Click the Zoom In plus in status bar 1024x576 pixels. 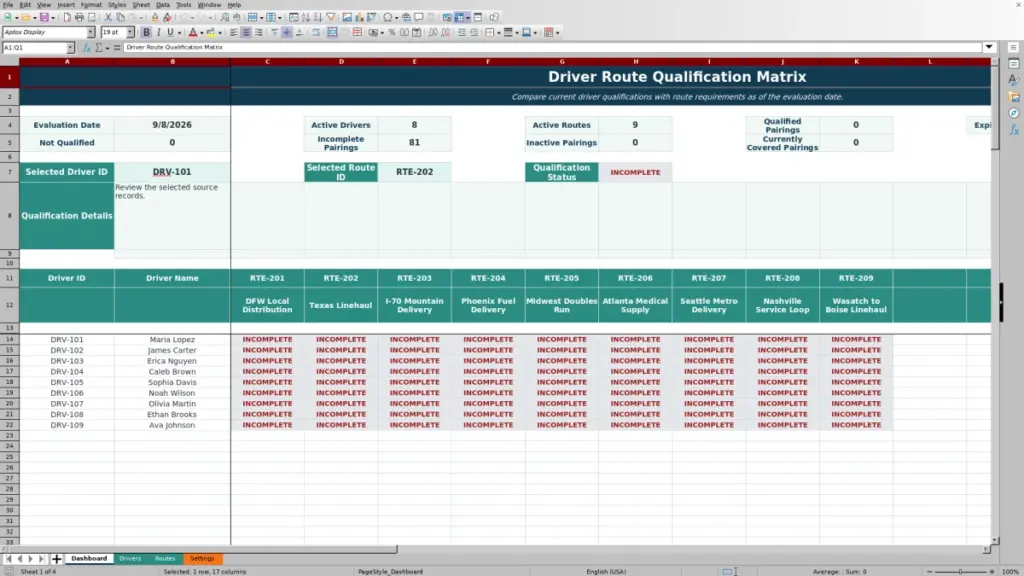tap(991, 571)
